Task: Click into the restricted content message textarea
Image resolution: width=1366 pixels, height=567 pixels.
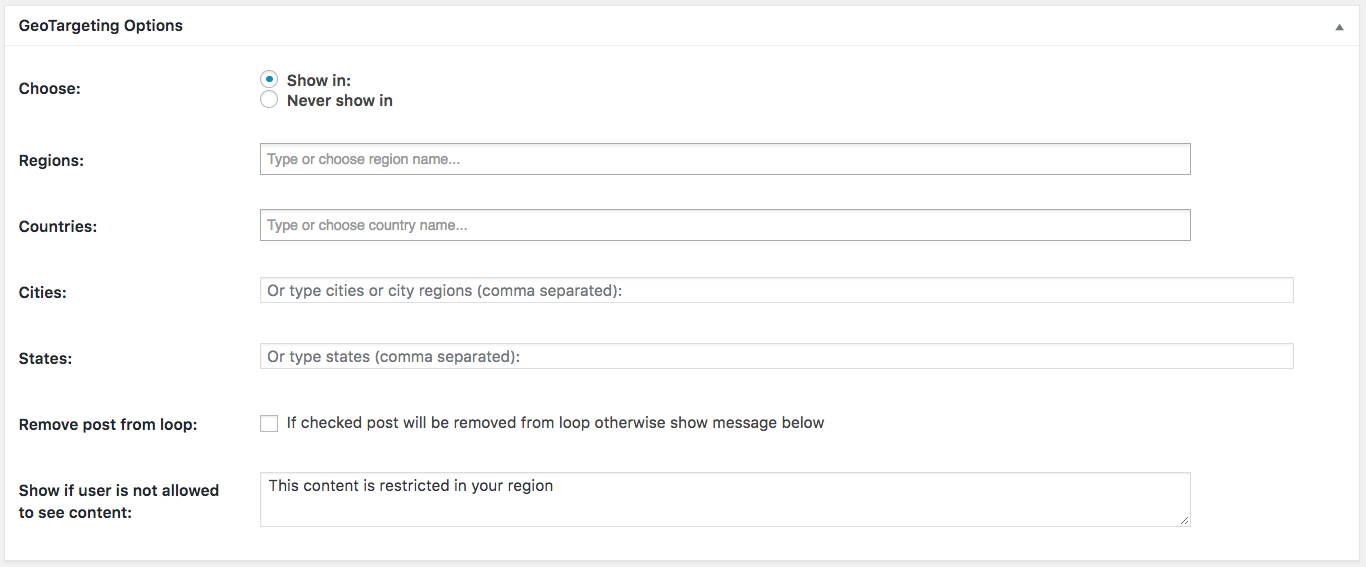Action: pos(724,499)
